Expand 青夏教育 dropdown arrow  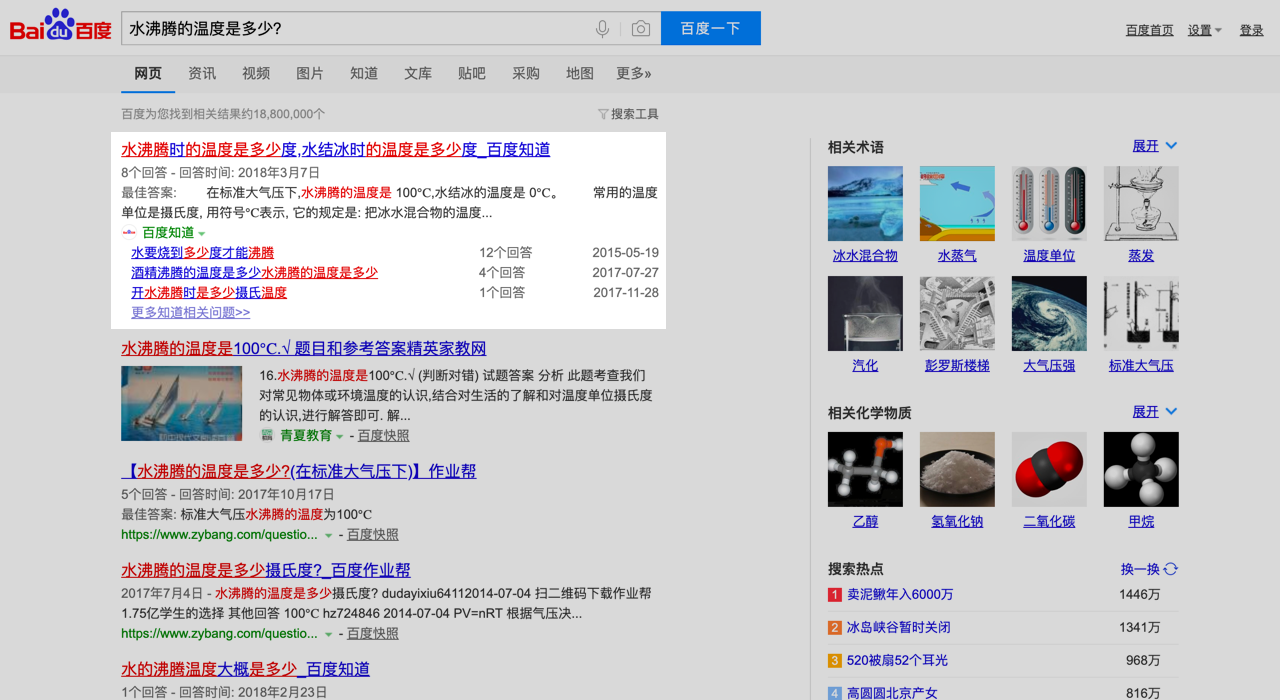click(340, 436)
